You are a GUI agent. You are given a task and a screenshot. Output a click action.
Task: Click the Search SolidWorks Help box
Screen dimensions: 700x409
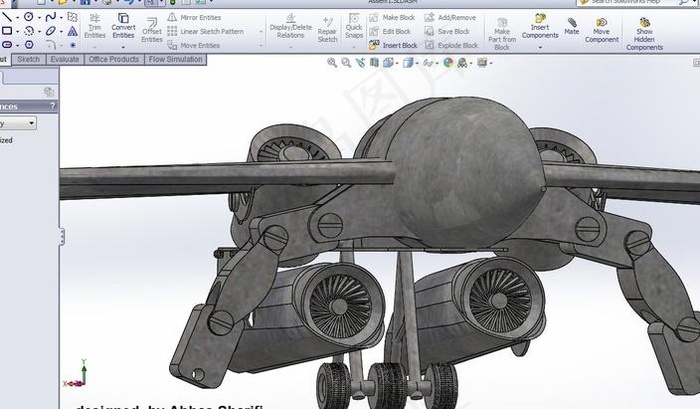632,2
